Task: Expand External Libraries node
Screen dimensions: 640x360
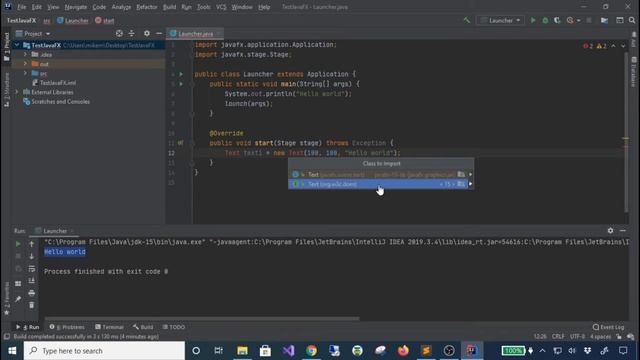Action: [x=17, y=92]
